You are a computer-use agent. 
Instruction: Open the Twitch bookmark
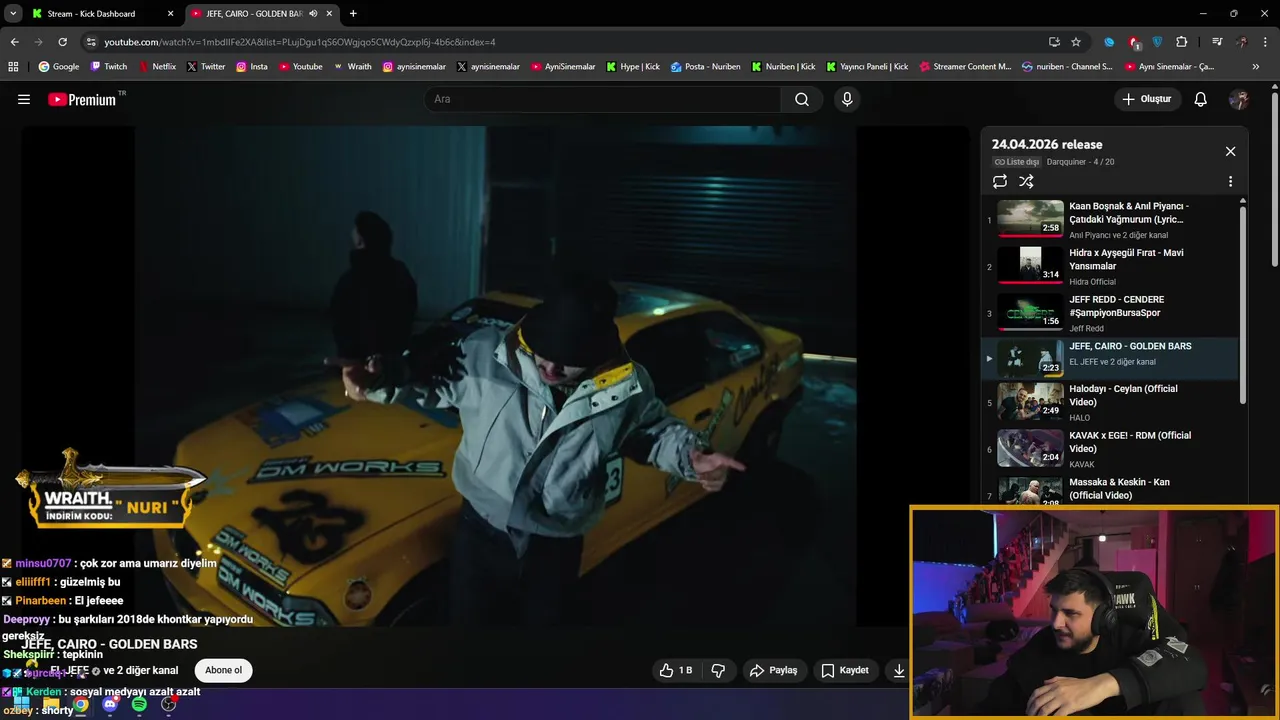tap(109, 67)
